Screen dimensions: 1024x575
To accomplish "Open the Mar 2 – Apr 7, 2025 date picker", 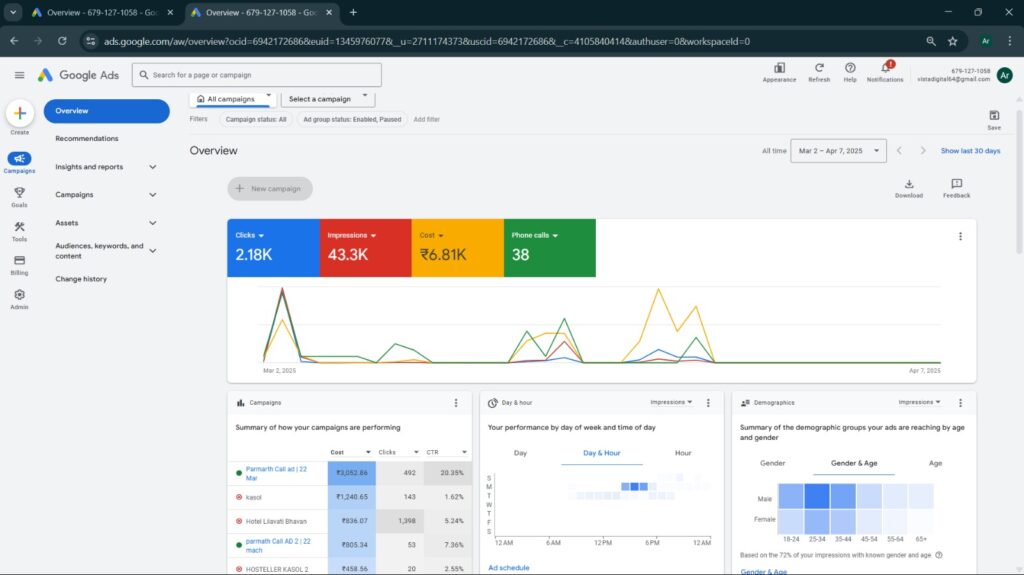I will (x=838, y=151).
